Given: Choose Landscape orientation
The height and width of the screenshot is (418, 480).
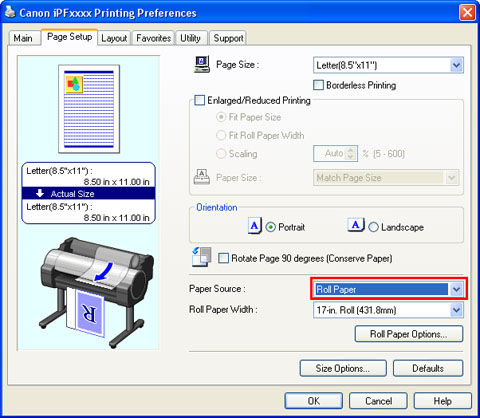Looking at the screenshot, I should pos(373,227).
